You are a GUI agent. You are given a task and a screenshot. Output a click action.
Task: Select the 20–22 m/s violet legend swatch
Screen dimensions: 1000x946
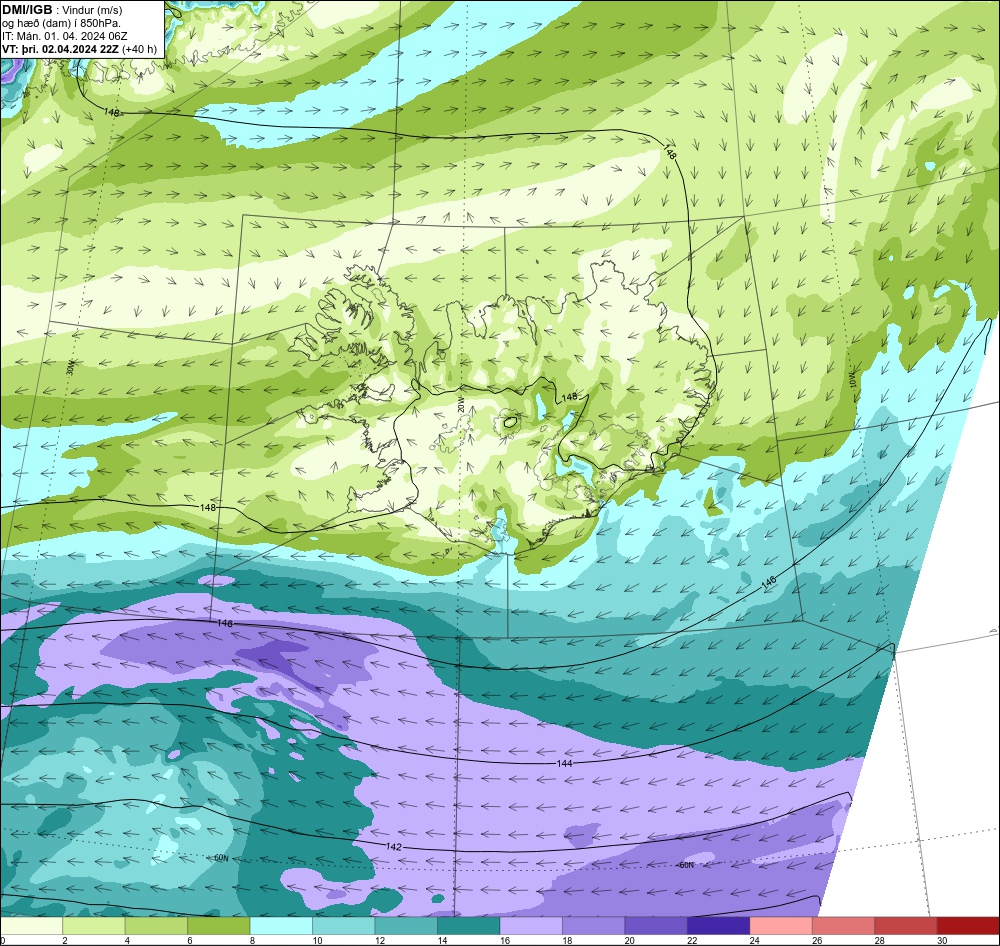tap(656, 926)
